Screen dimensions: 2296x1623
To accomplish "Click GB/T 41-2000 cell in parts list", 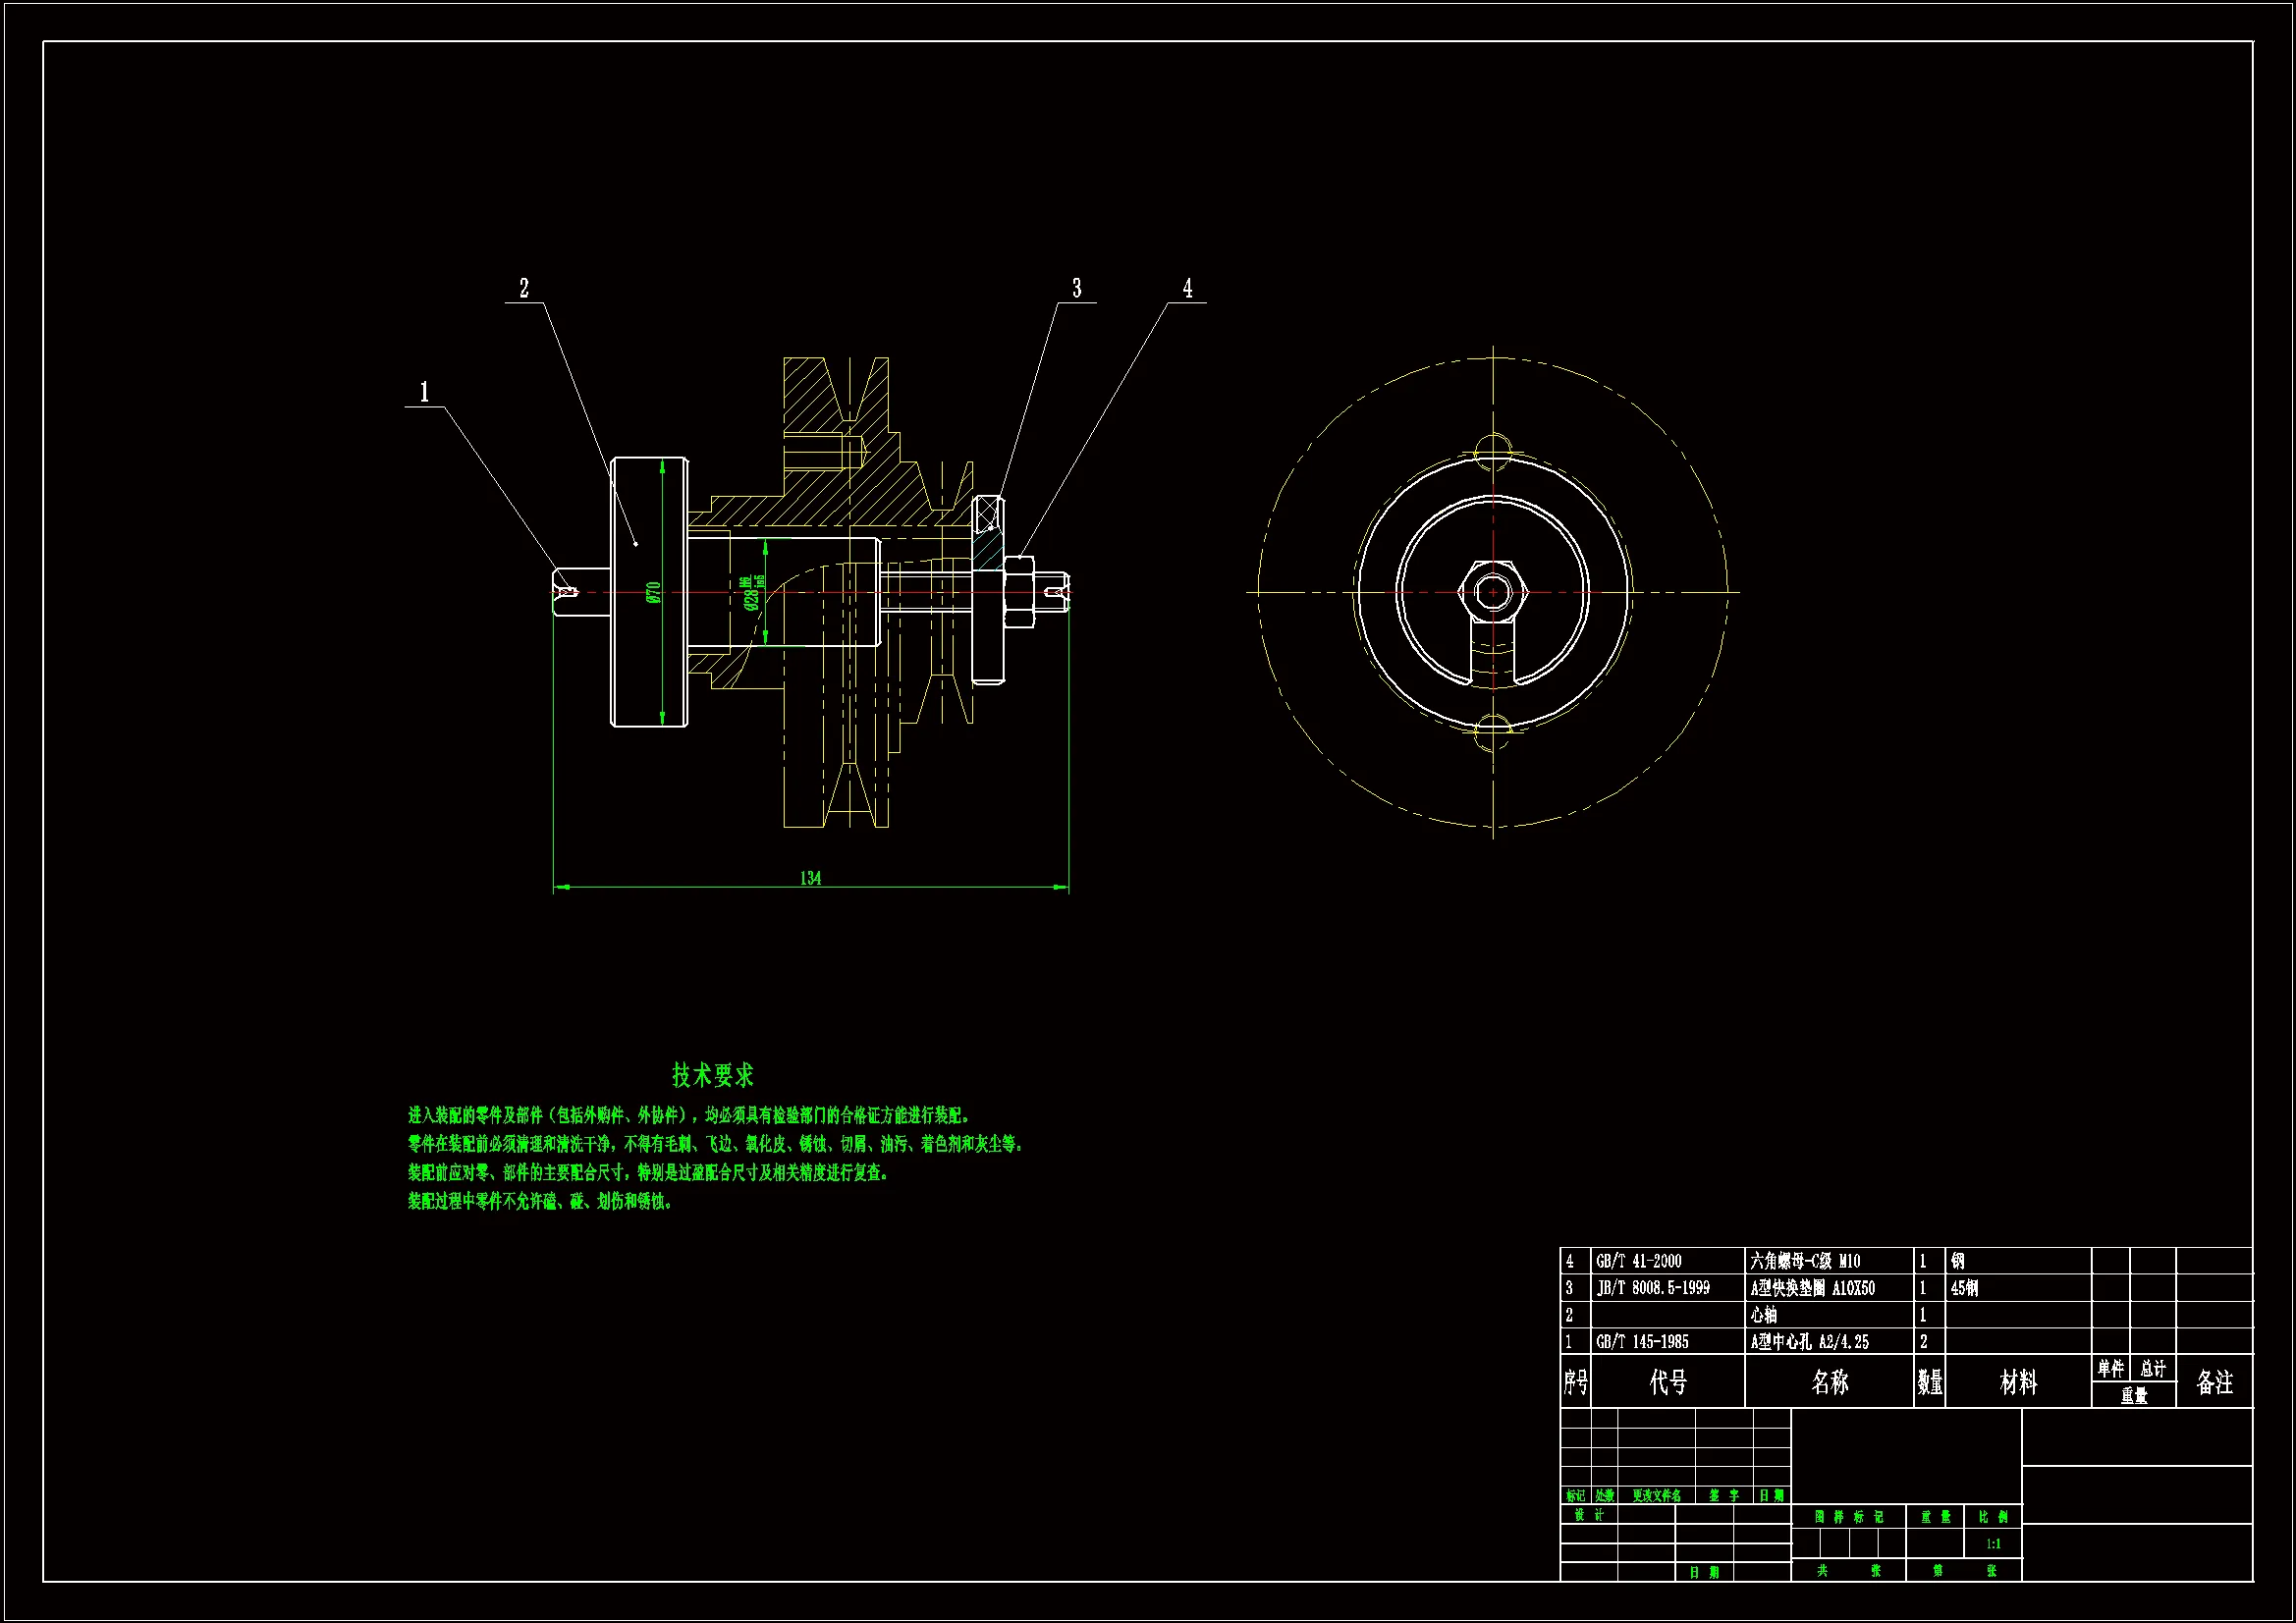I will click(x=1638, y=1262).
